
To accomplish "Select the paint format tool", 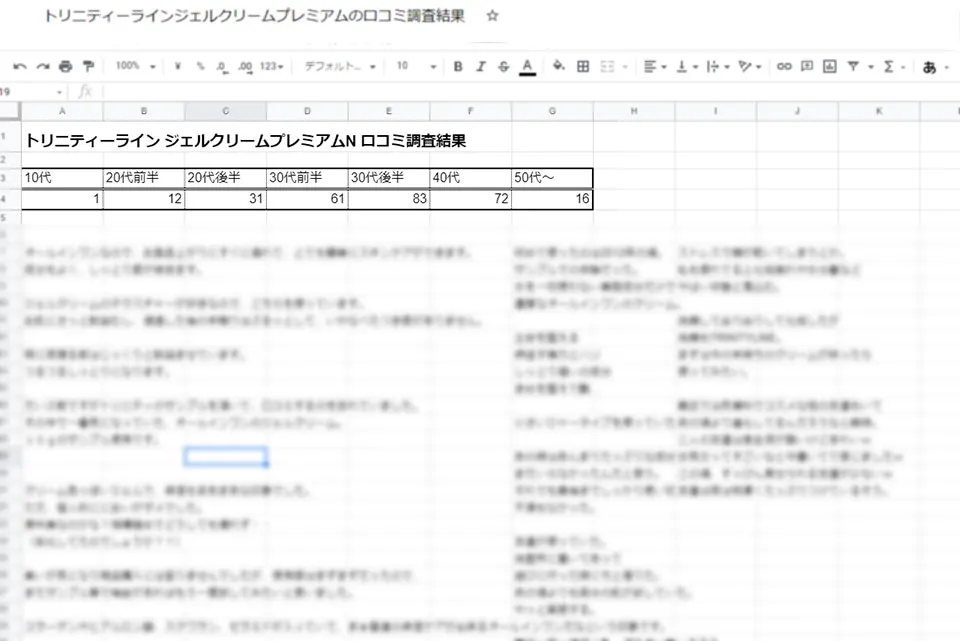I will pos(88,65).
